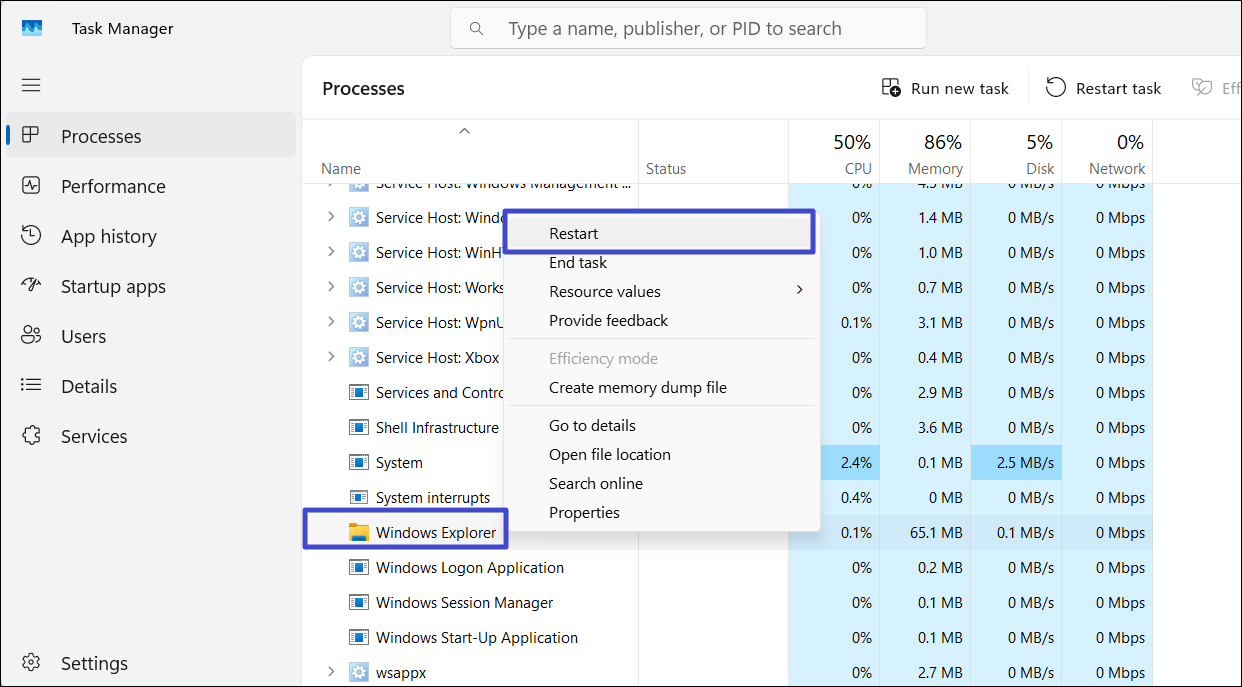Click inside the process search field
This screenshot has width=1242, height=687.
tap(690, 28)
